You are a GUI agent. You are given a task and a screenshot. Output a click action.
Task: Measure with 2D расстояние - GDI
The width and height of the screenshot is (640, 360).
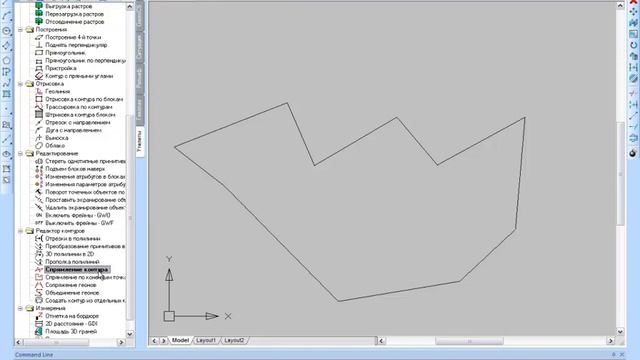point(71,324)
